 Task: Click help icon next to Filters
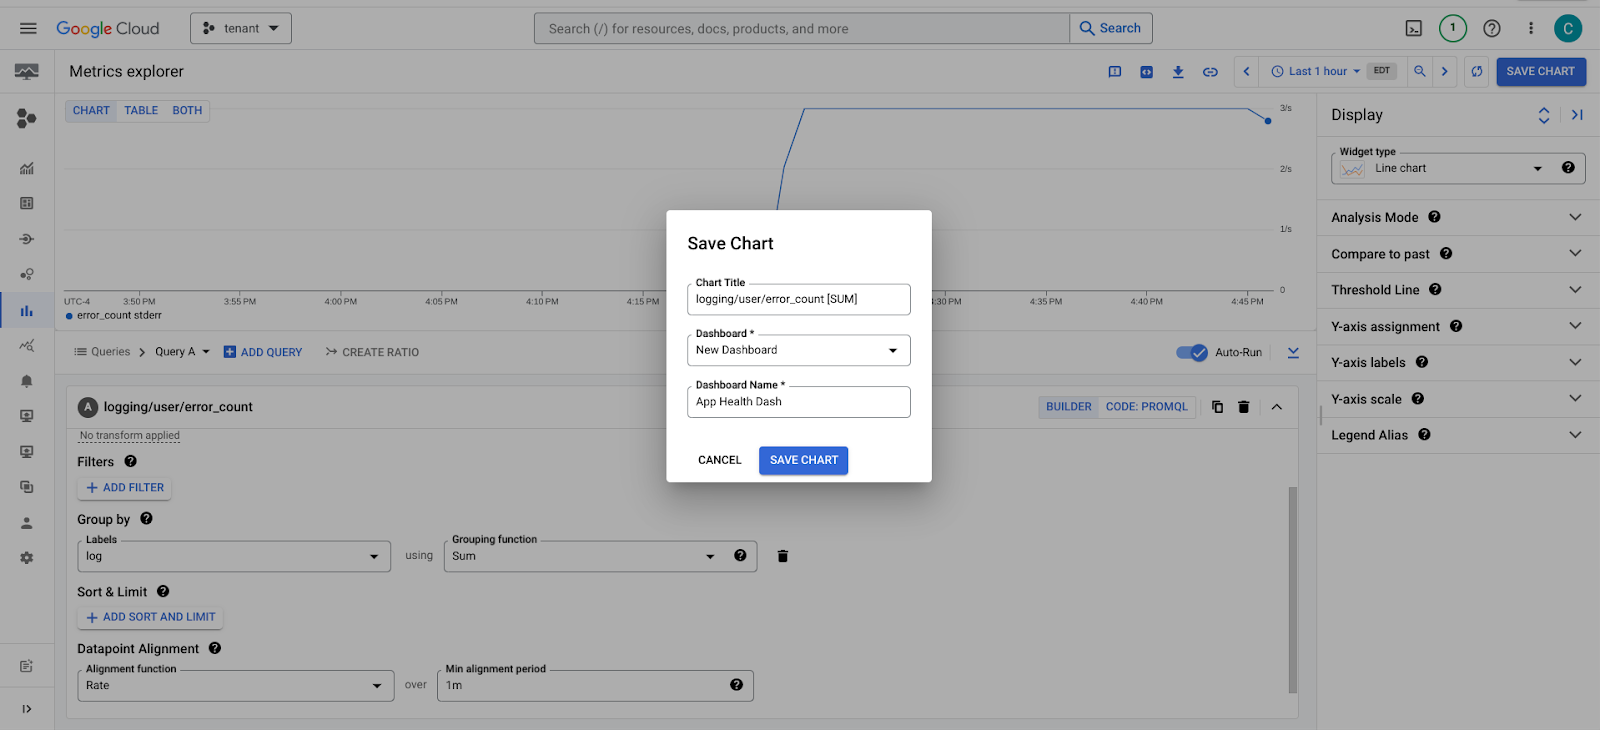[130, 461]
